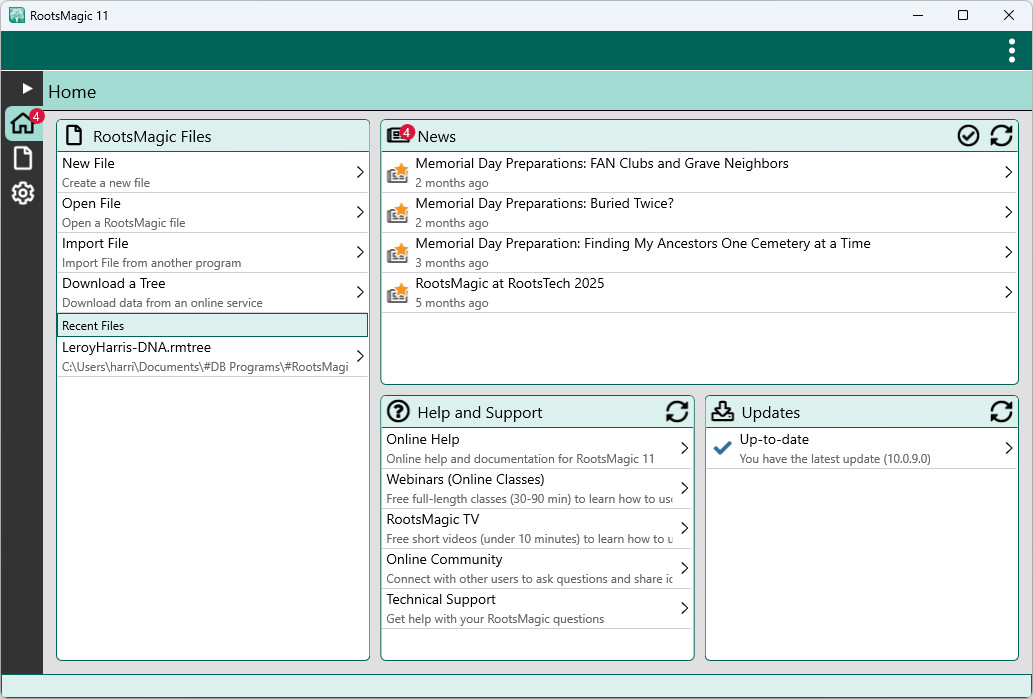Open New File chevron arrow
This screenshot has height=699, width=1033.
coord(360,172)
